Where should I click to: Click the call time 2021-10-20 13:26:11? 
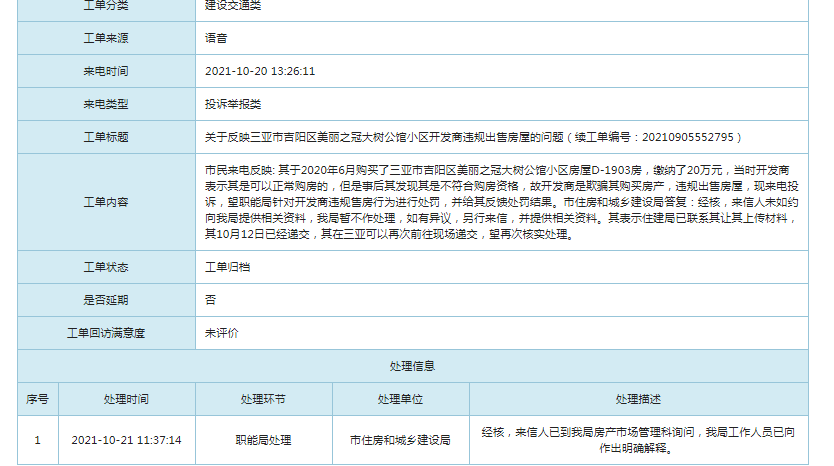(260, 71)
